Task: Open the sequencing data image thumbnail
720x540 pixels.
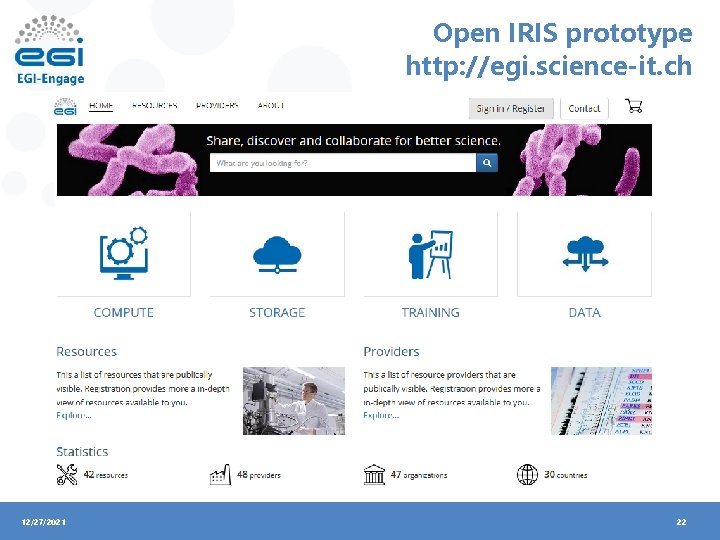Action: (x=601, y=400)
